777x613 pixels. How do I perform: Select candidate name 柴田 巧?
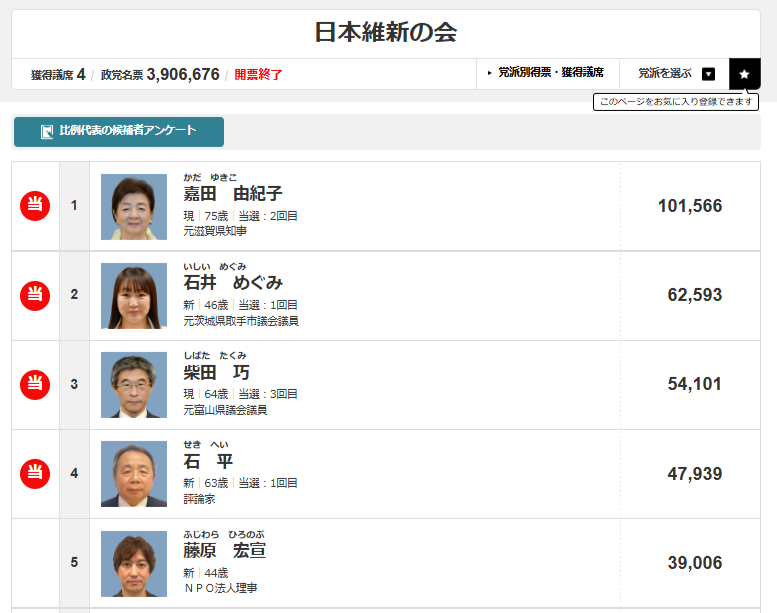[x=217, y=372]
